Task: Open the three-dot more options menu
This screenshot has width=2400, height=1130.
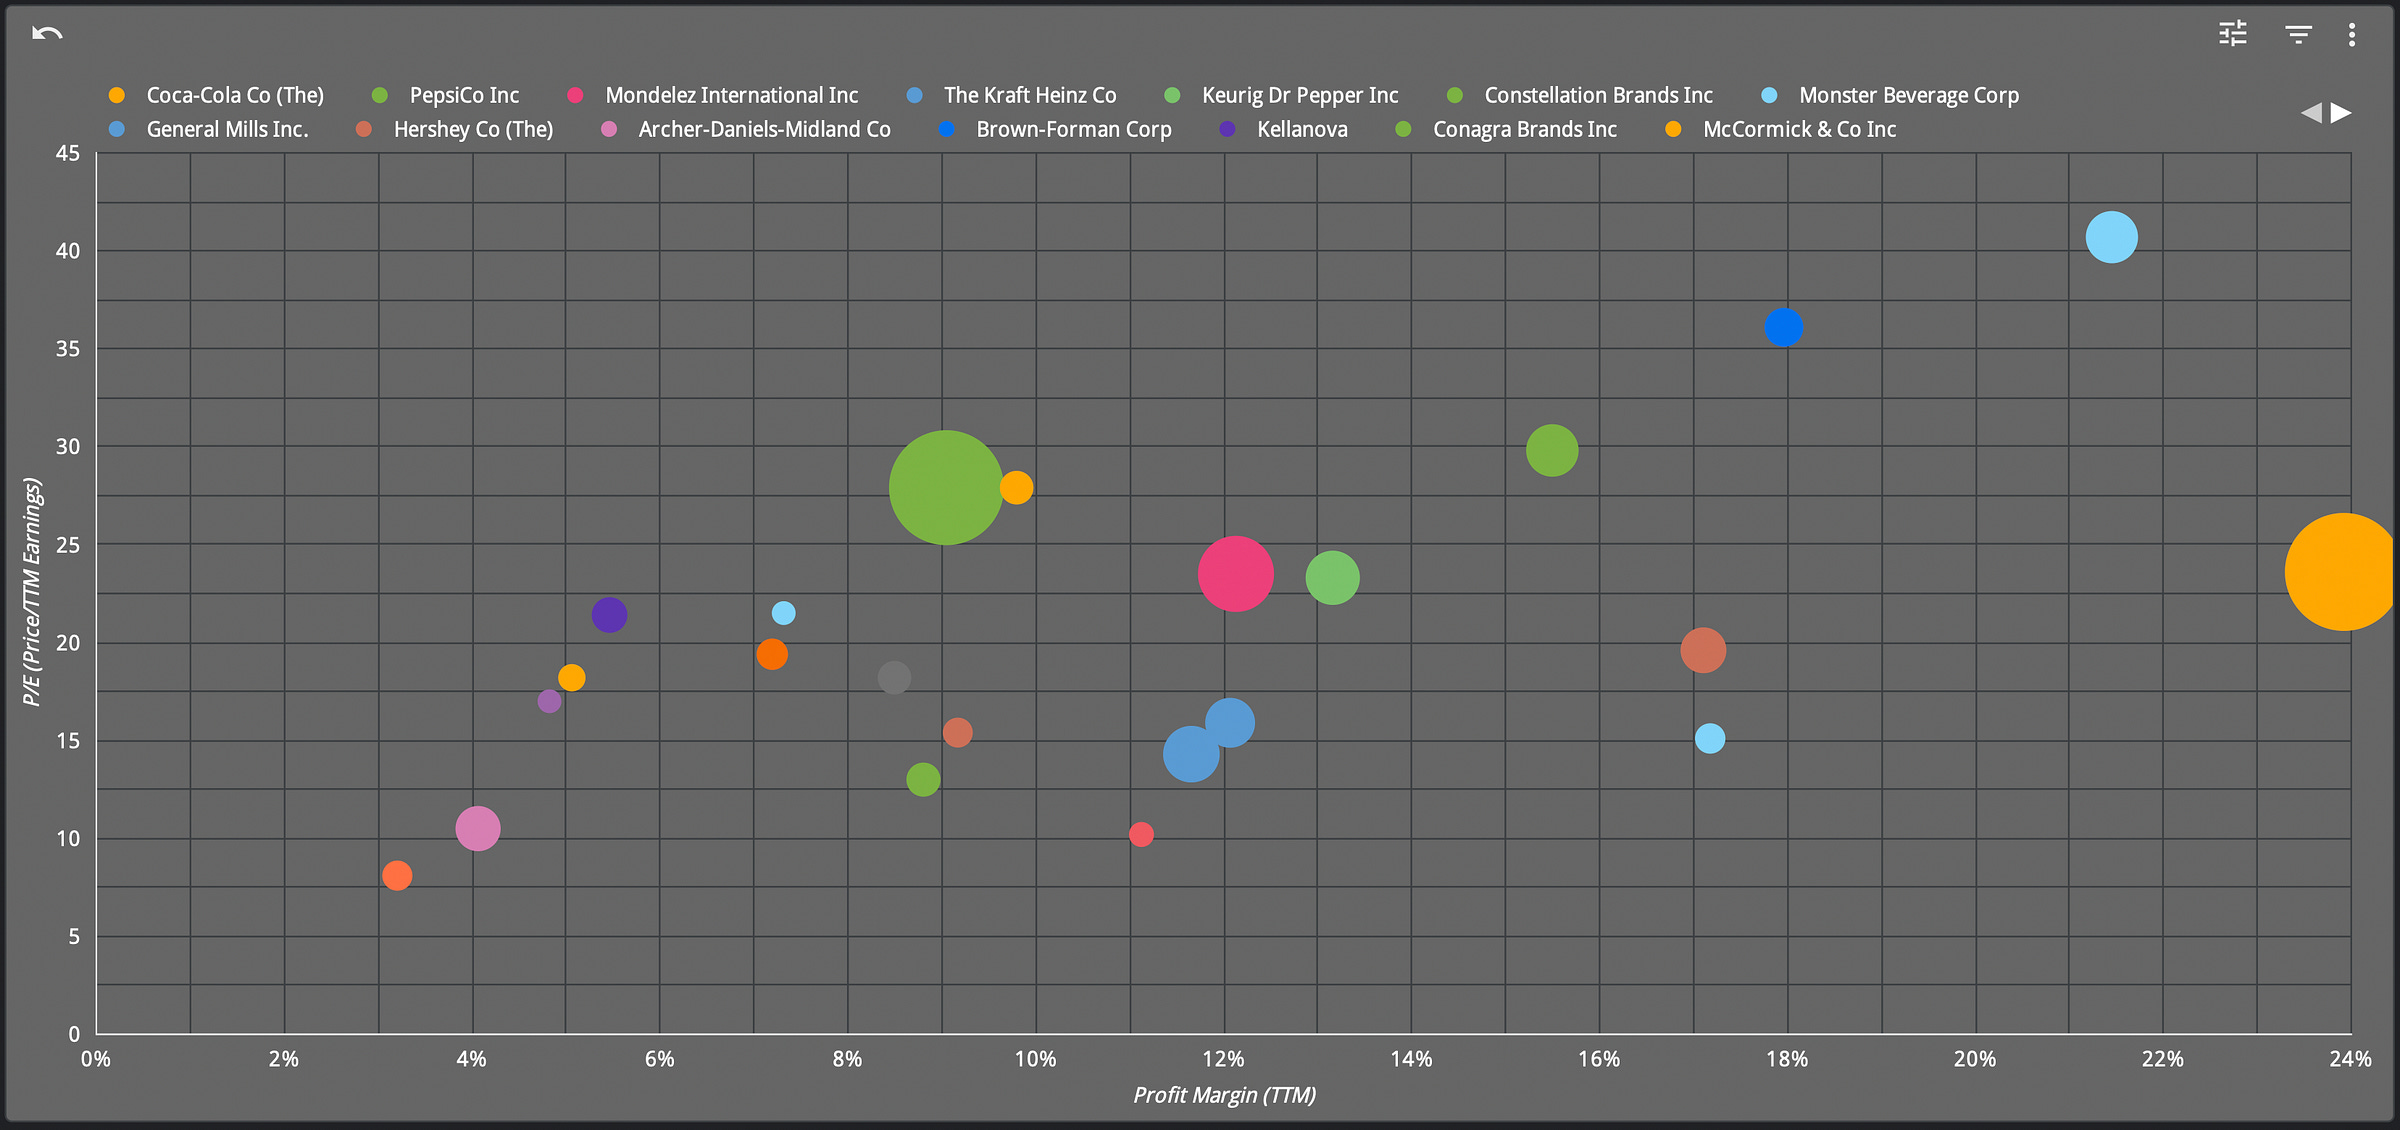Action: coord(2351,34)
